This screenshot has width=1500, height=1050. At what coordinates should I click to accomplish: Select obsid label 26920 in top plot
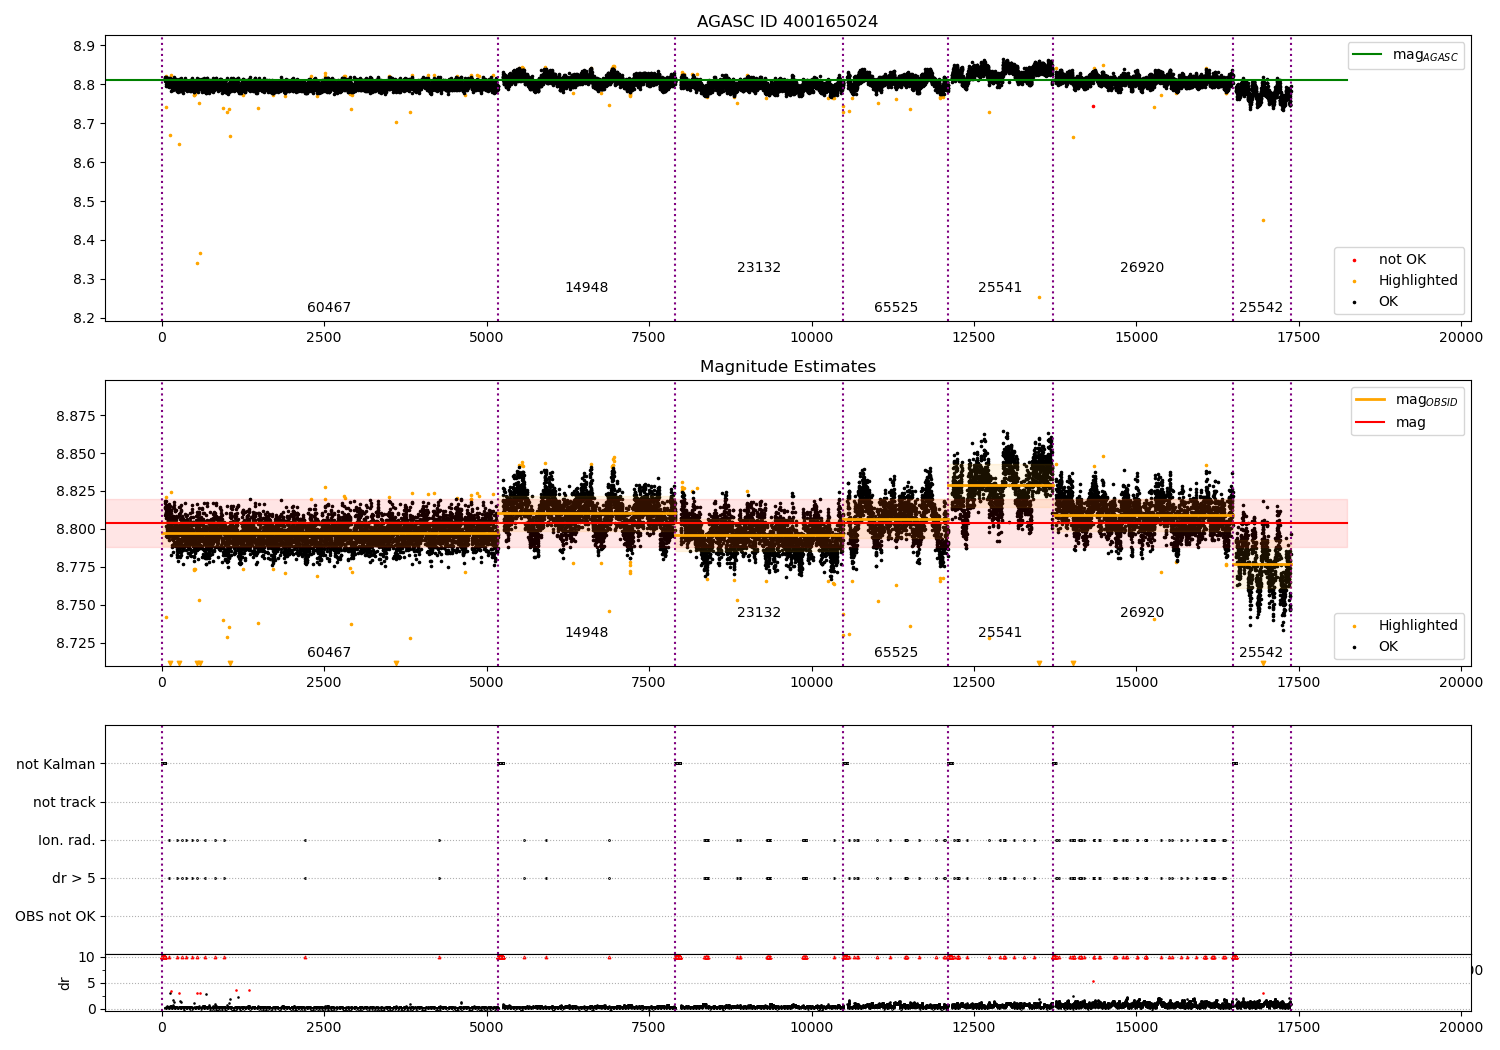(1142, 267)
